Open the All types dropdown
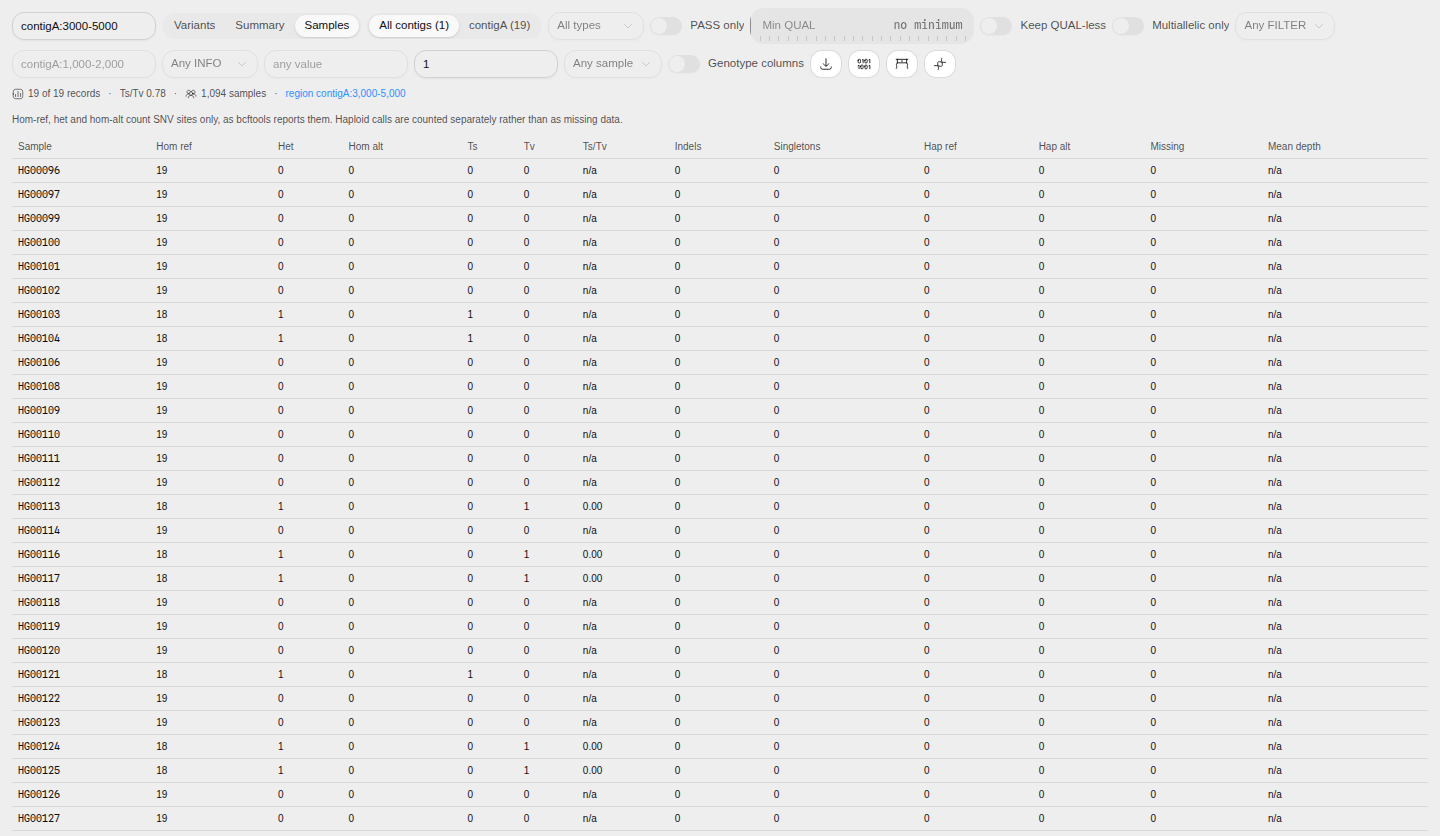Viewport: 1440px width, 836px height. [x=596, y=26]
